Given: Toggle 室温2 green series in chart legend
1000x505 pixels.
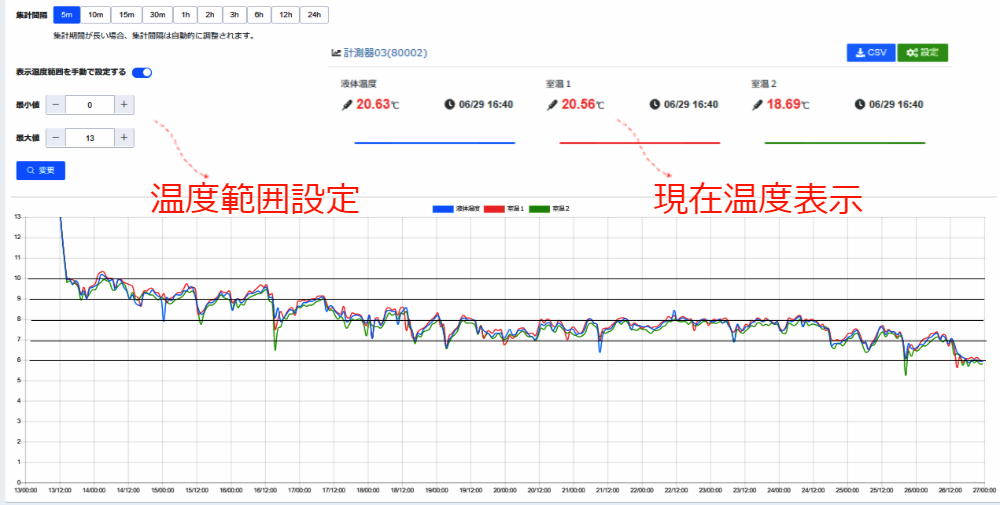Looking at the screenshot, I should click(539, 208).
